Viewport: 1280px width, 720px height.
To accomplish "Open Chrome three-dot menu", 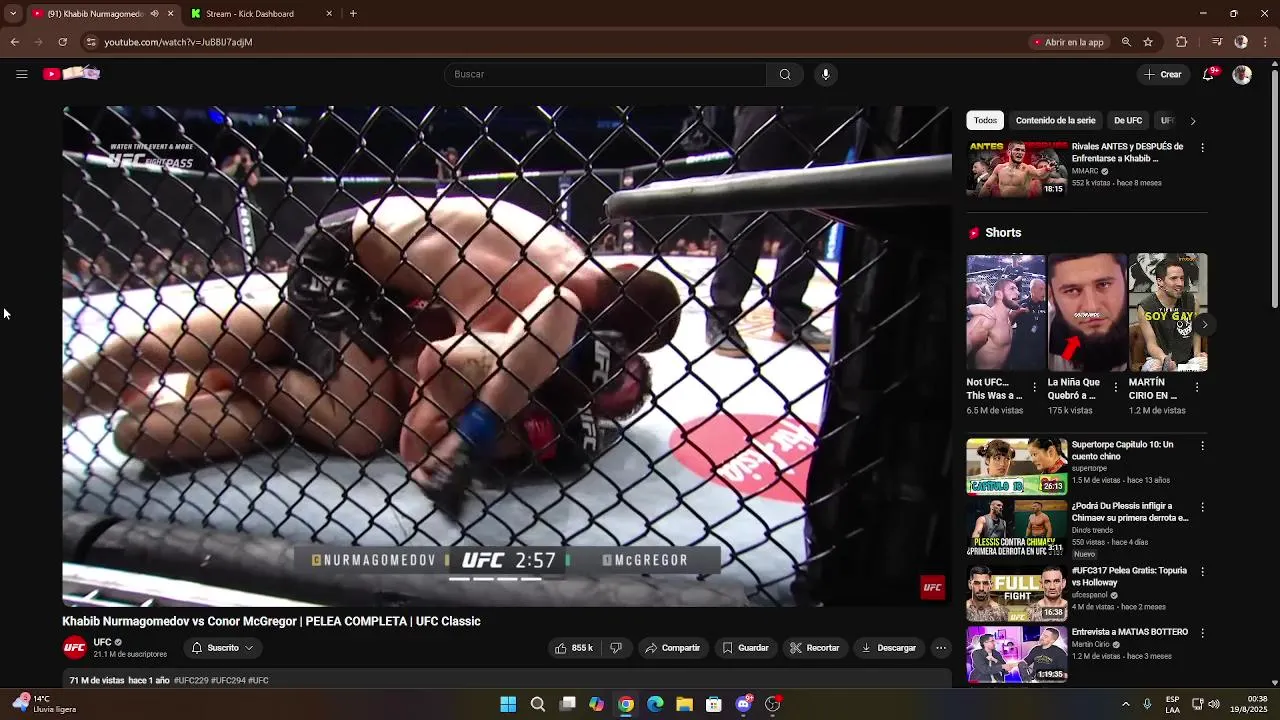I will tap(1266, 42).
